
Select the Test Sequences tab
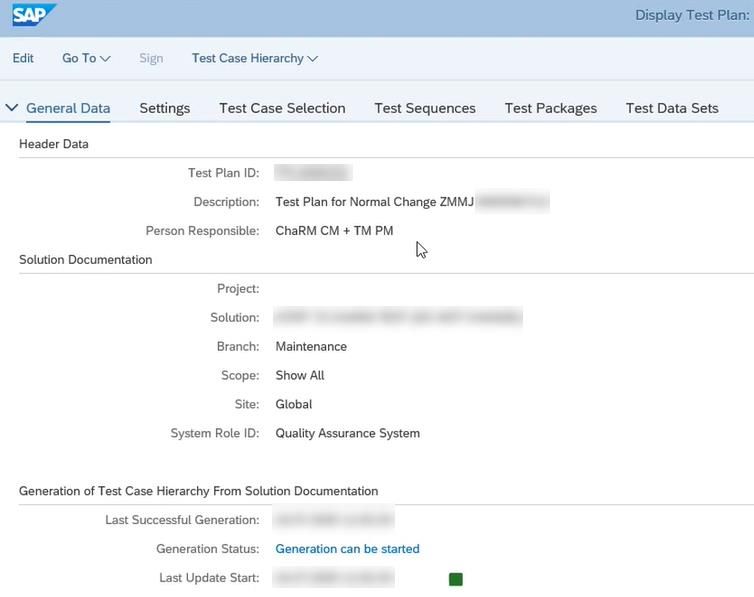click(x=425, y=108)
